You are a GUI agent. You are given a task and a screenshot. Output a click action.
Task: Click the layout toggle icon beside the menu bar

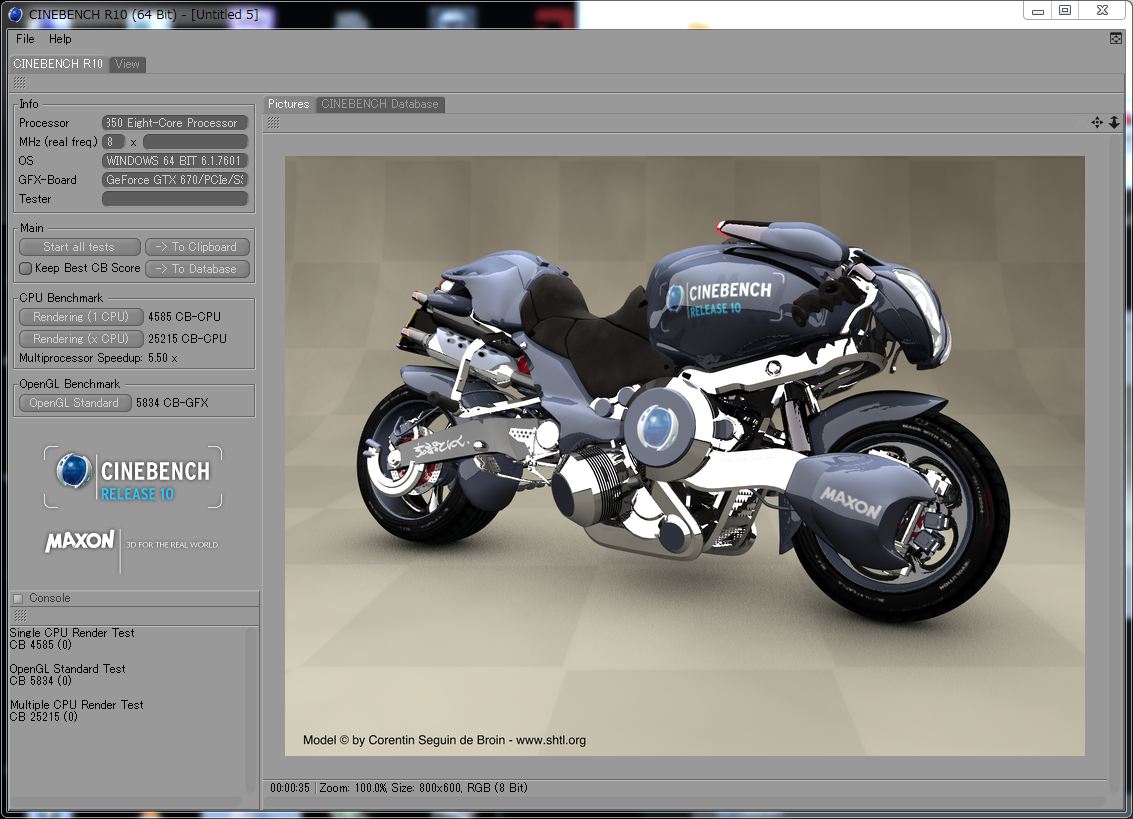point(1116,38)
